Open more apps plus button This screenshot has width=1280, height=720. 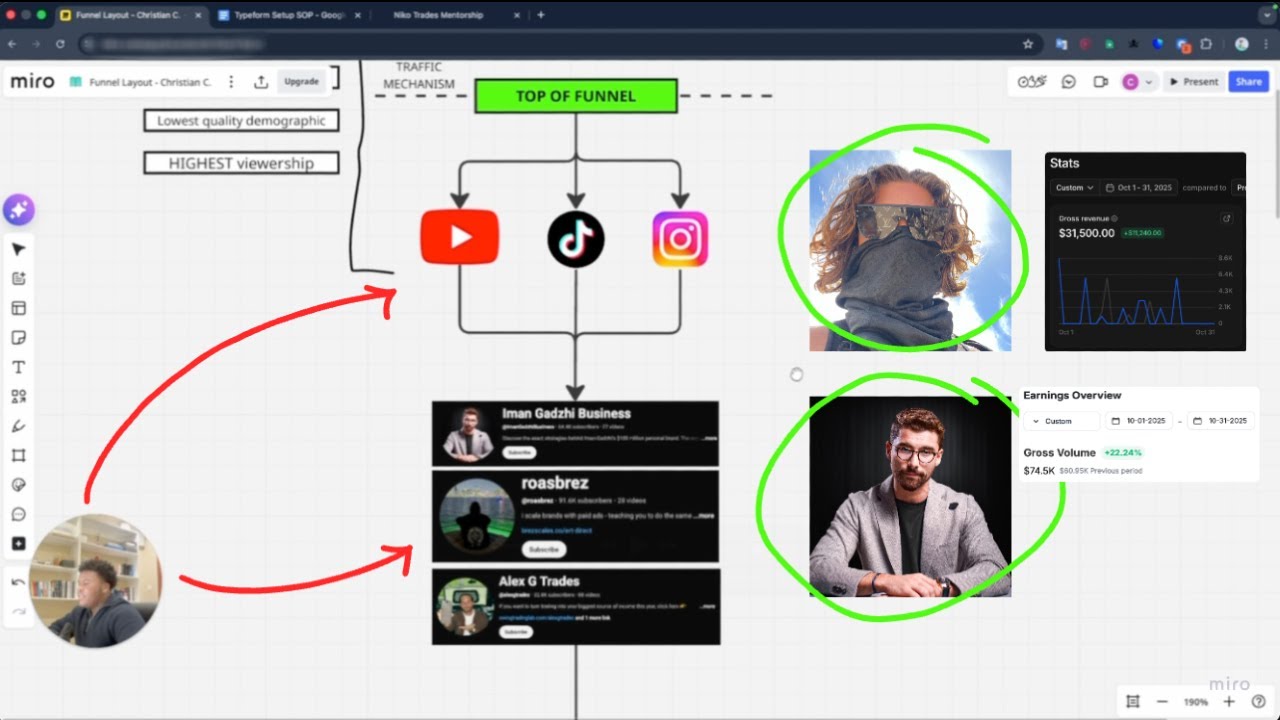tap(19, 544)
